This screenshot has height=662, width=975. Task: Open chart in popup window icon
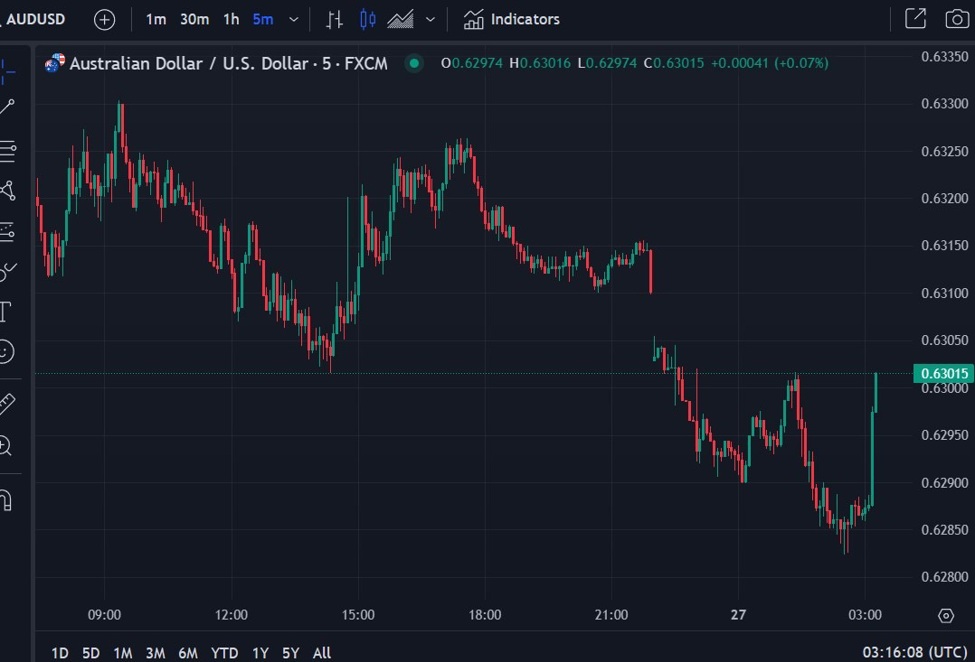915,19
